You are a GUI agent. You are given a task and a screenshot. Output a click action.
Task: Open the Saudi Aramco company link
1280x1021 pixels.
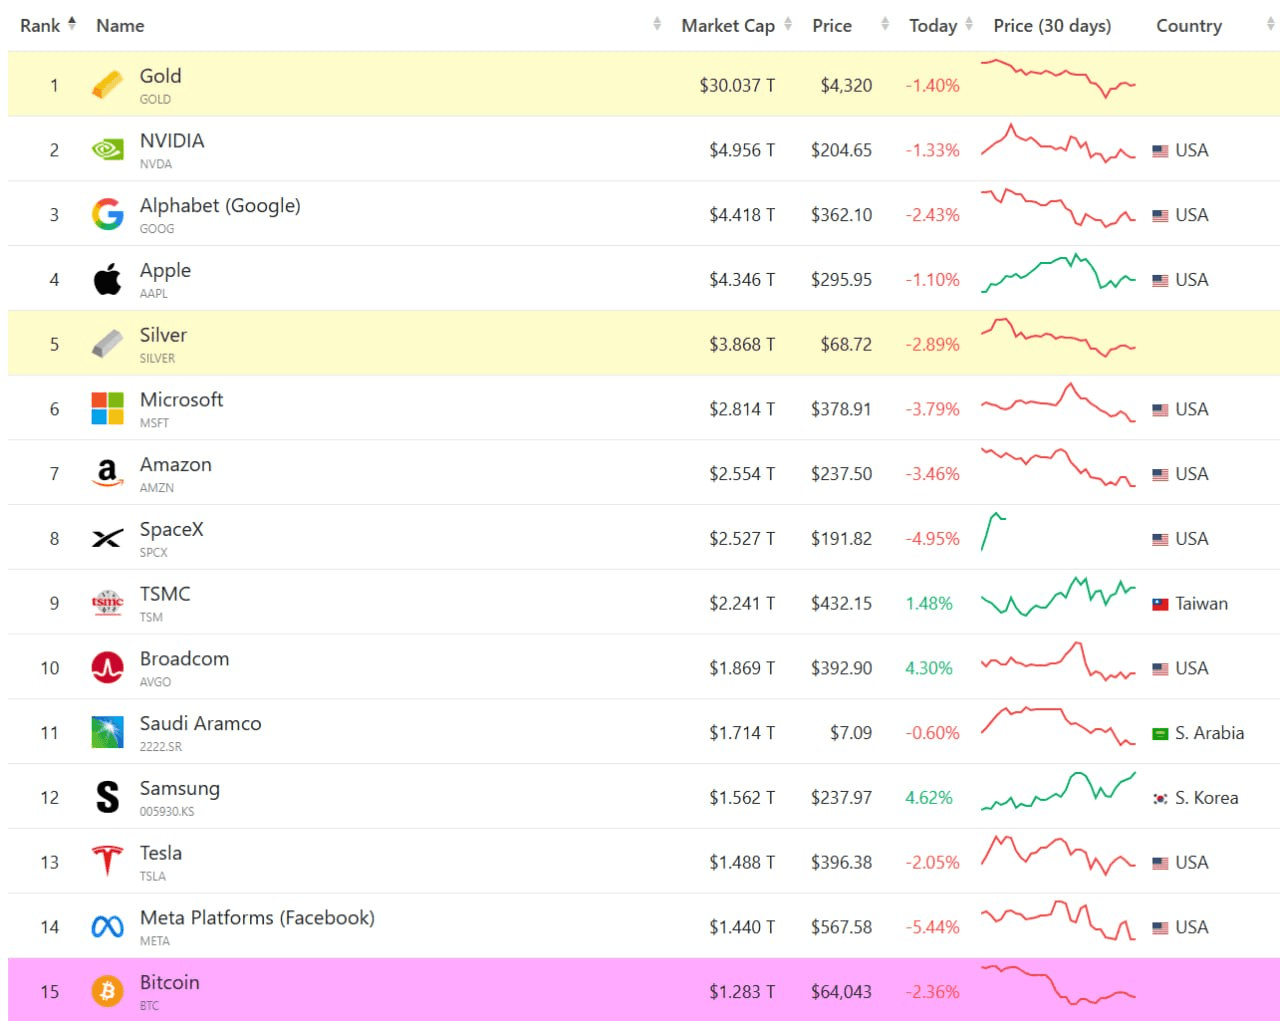(x=200, y=723)
